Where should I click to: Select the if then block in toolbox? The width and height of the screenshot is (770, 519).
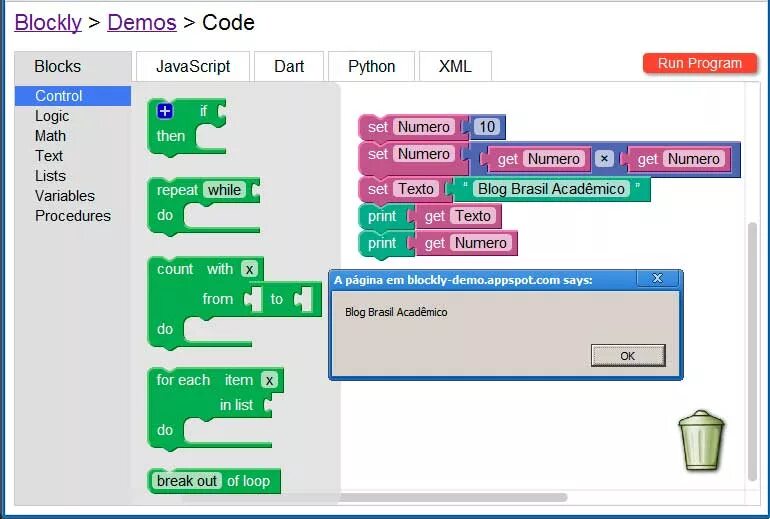coord(171,136)
